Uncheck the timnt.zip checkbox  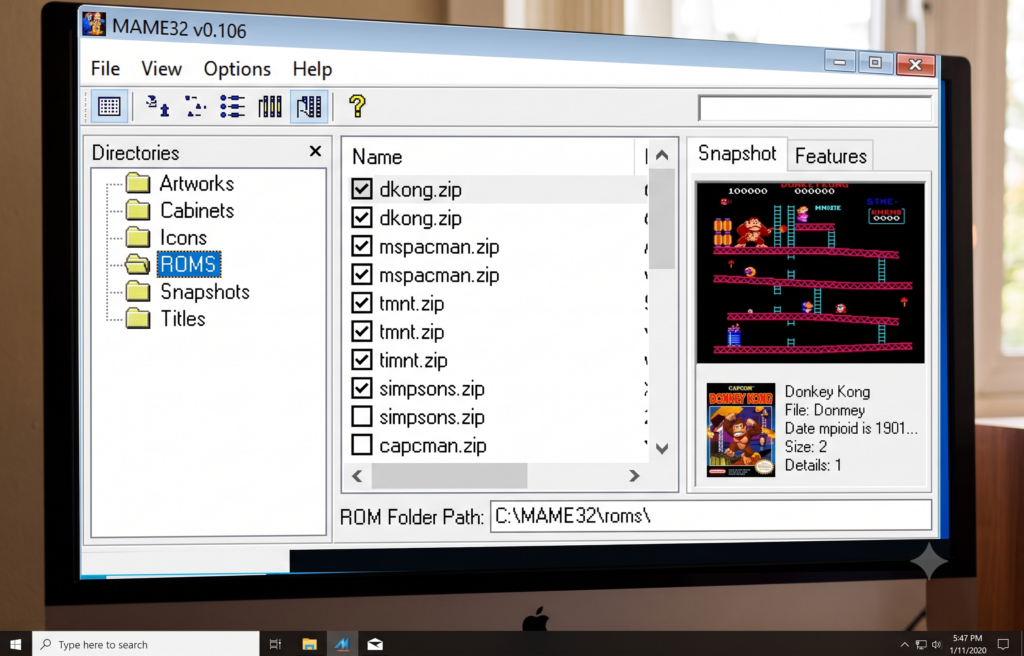[362, 360]
